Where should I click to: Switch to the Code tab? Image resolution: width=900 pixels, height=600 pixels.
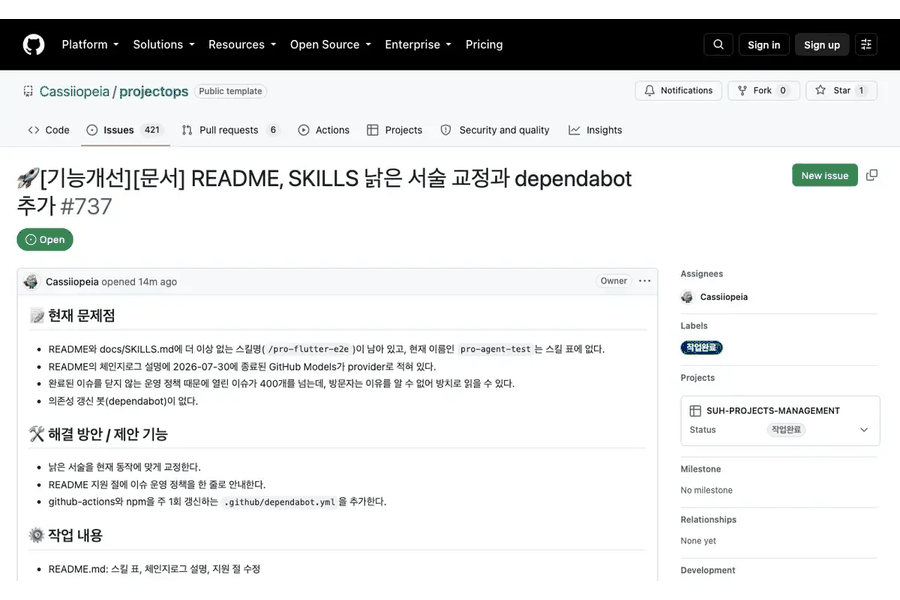49,130
